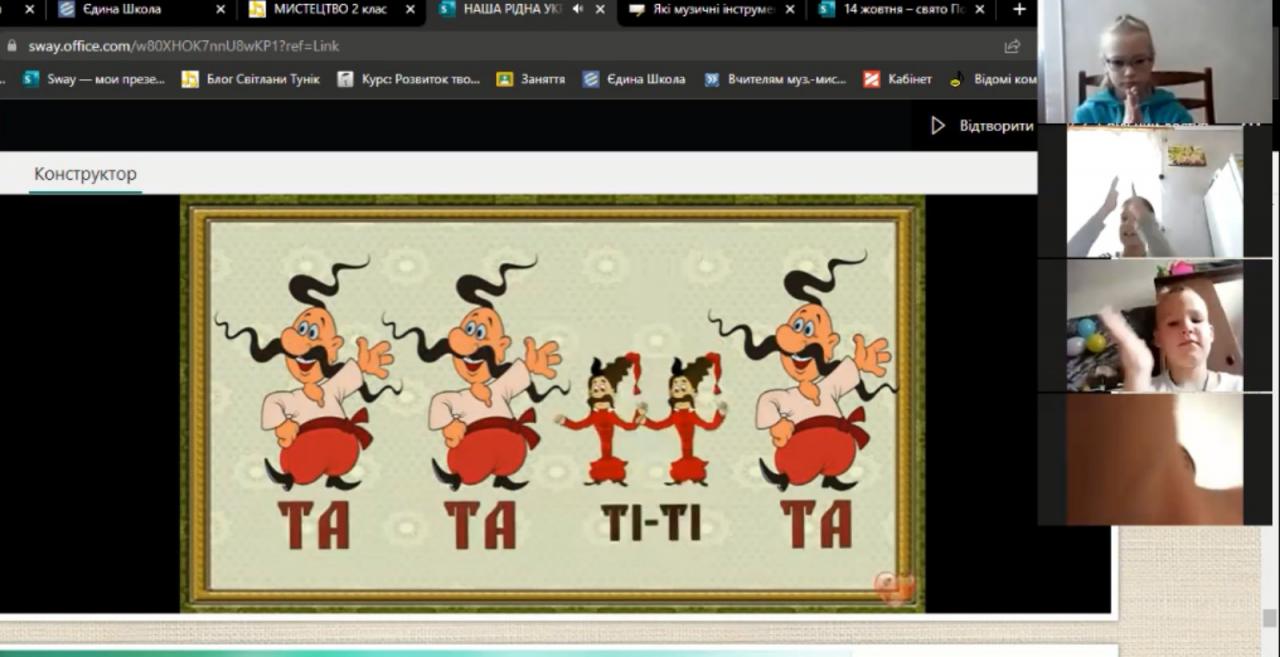
Task: Open Sway — мои презентации bookmark
Action: click(94, 79)
